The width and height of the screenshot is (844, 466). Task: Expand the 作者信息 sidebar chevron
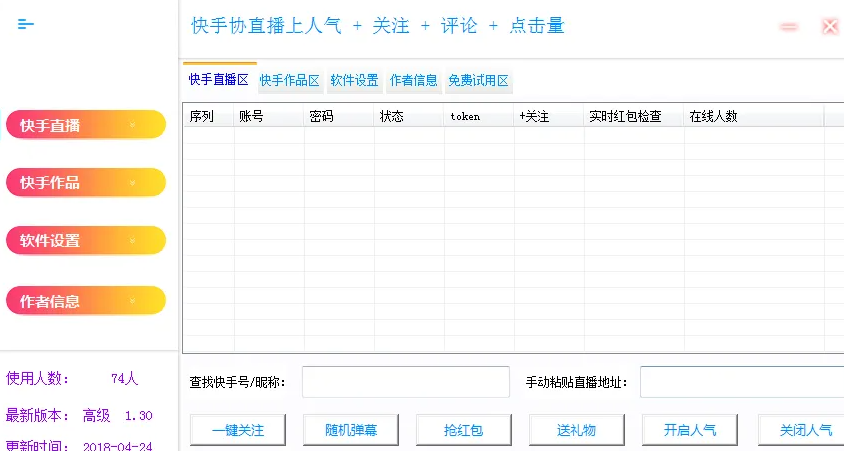(133, 301)
